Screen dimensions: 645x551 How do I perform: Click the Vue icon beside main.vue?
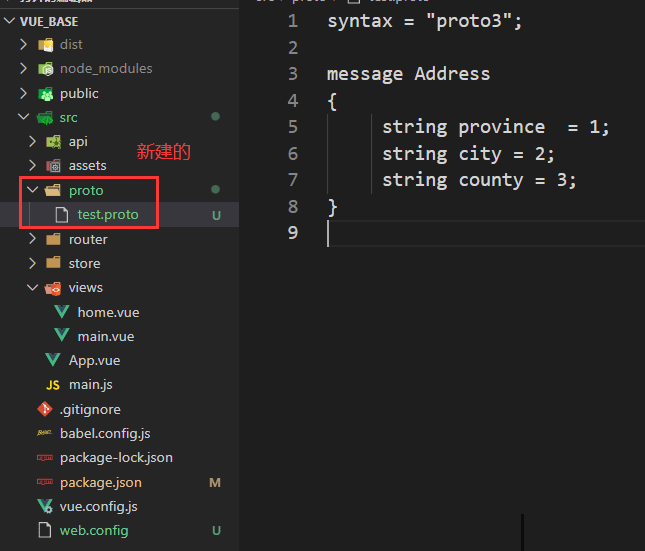(x=62, y=335)
